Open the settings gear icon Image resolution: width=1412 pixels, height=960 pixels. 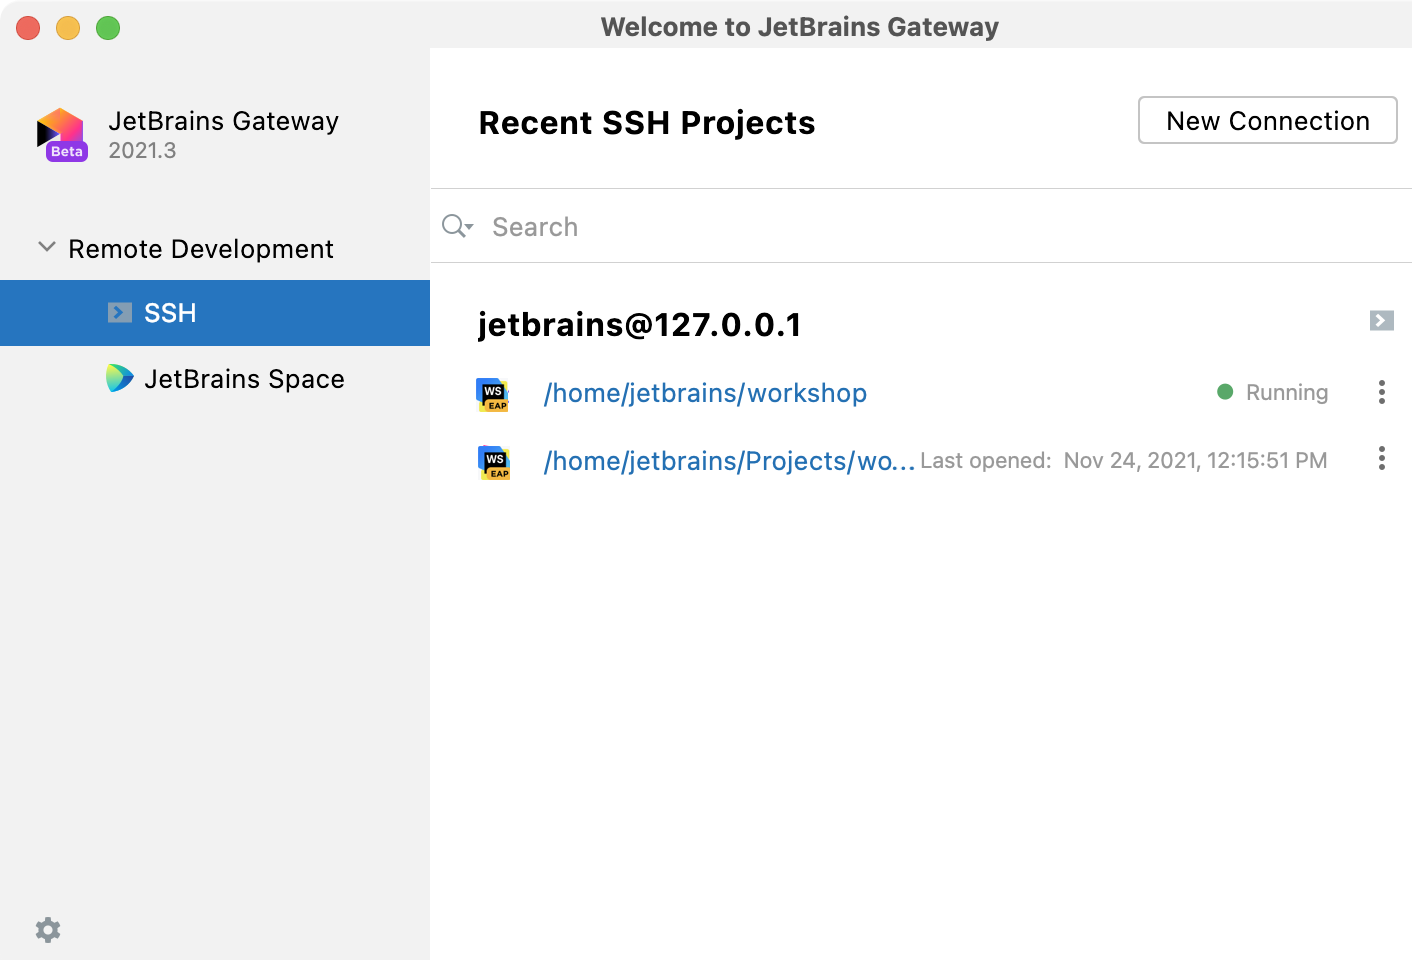(48, 930)
